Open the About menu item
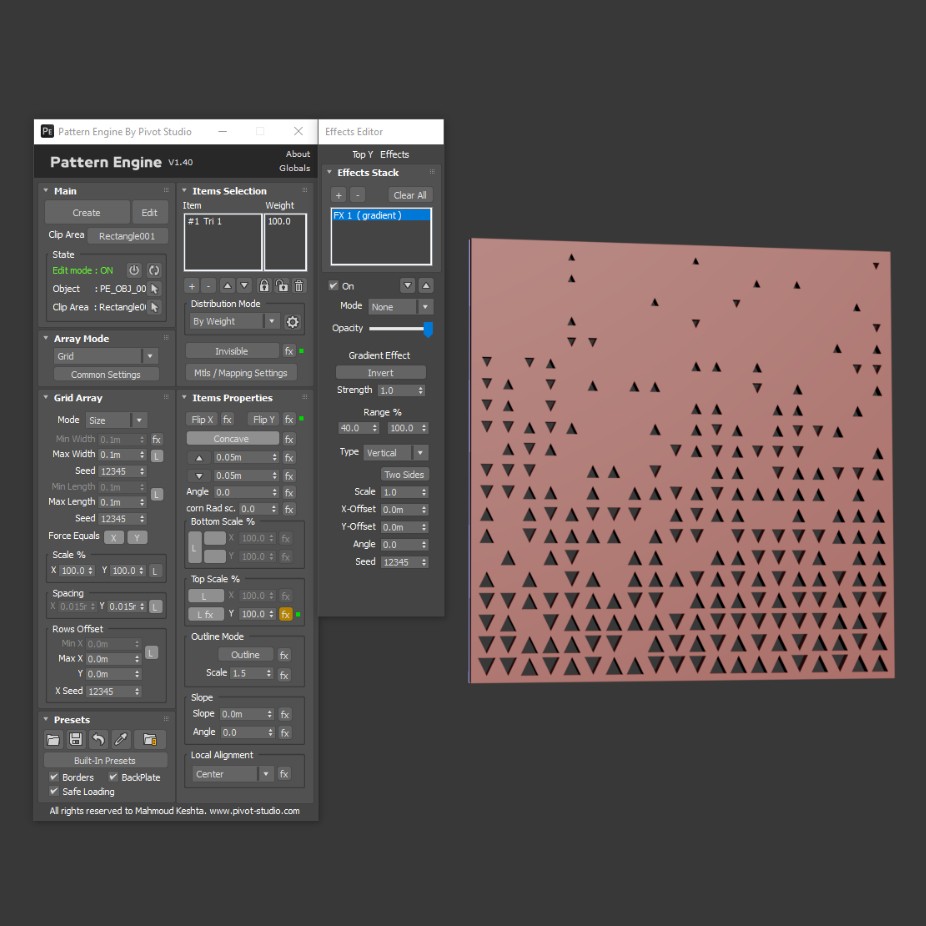Screen dimensions: 926x926 (298, 154)
